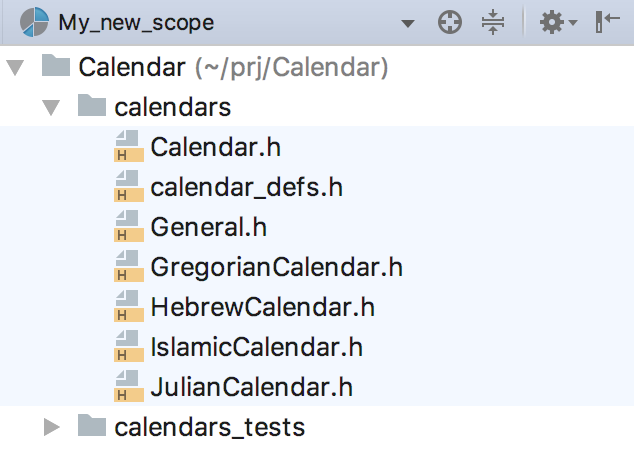Click the collapse all icon
The width and height of the screenshot is (634, 456).
tap(493, 22)
